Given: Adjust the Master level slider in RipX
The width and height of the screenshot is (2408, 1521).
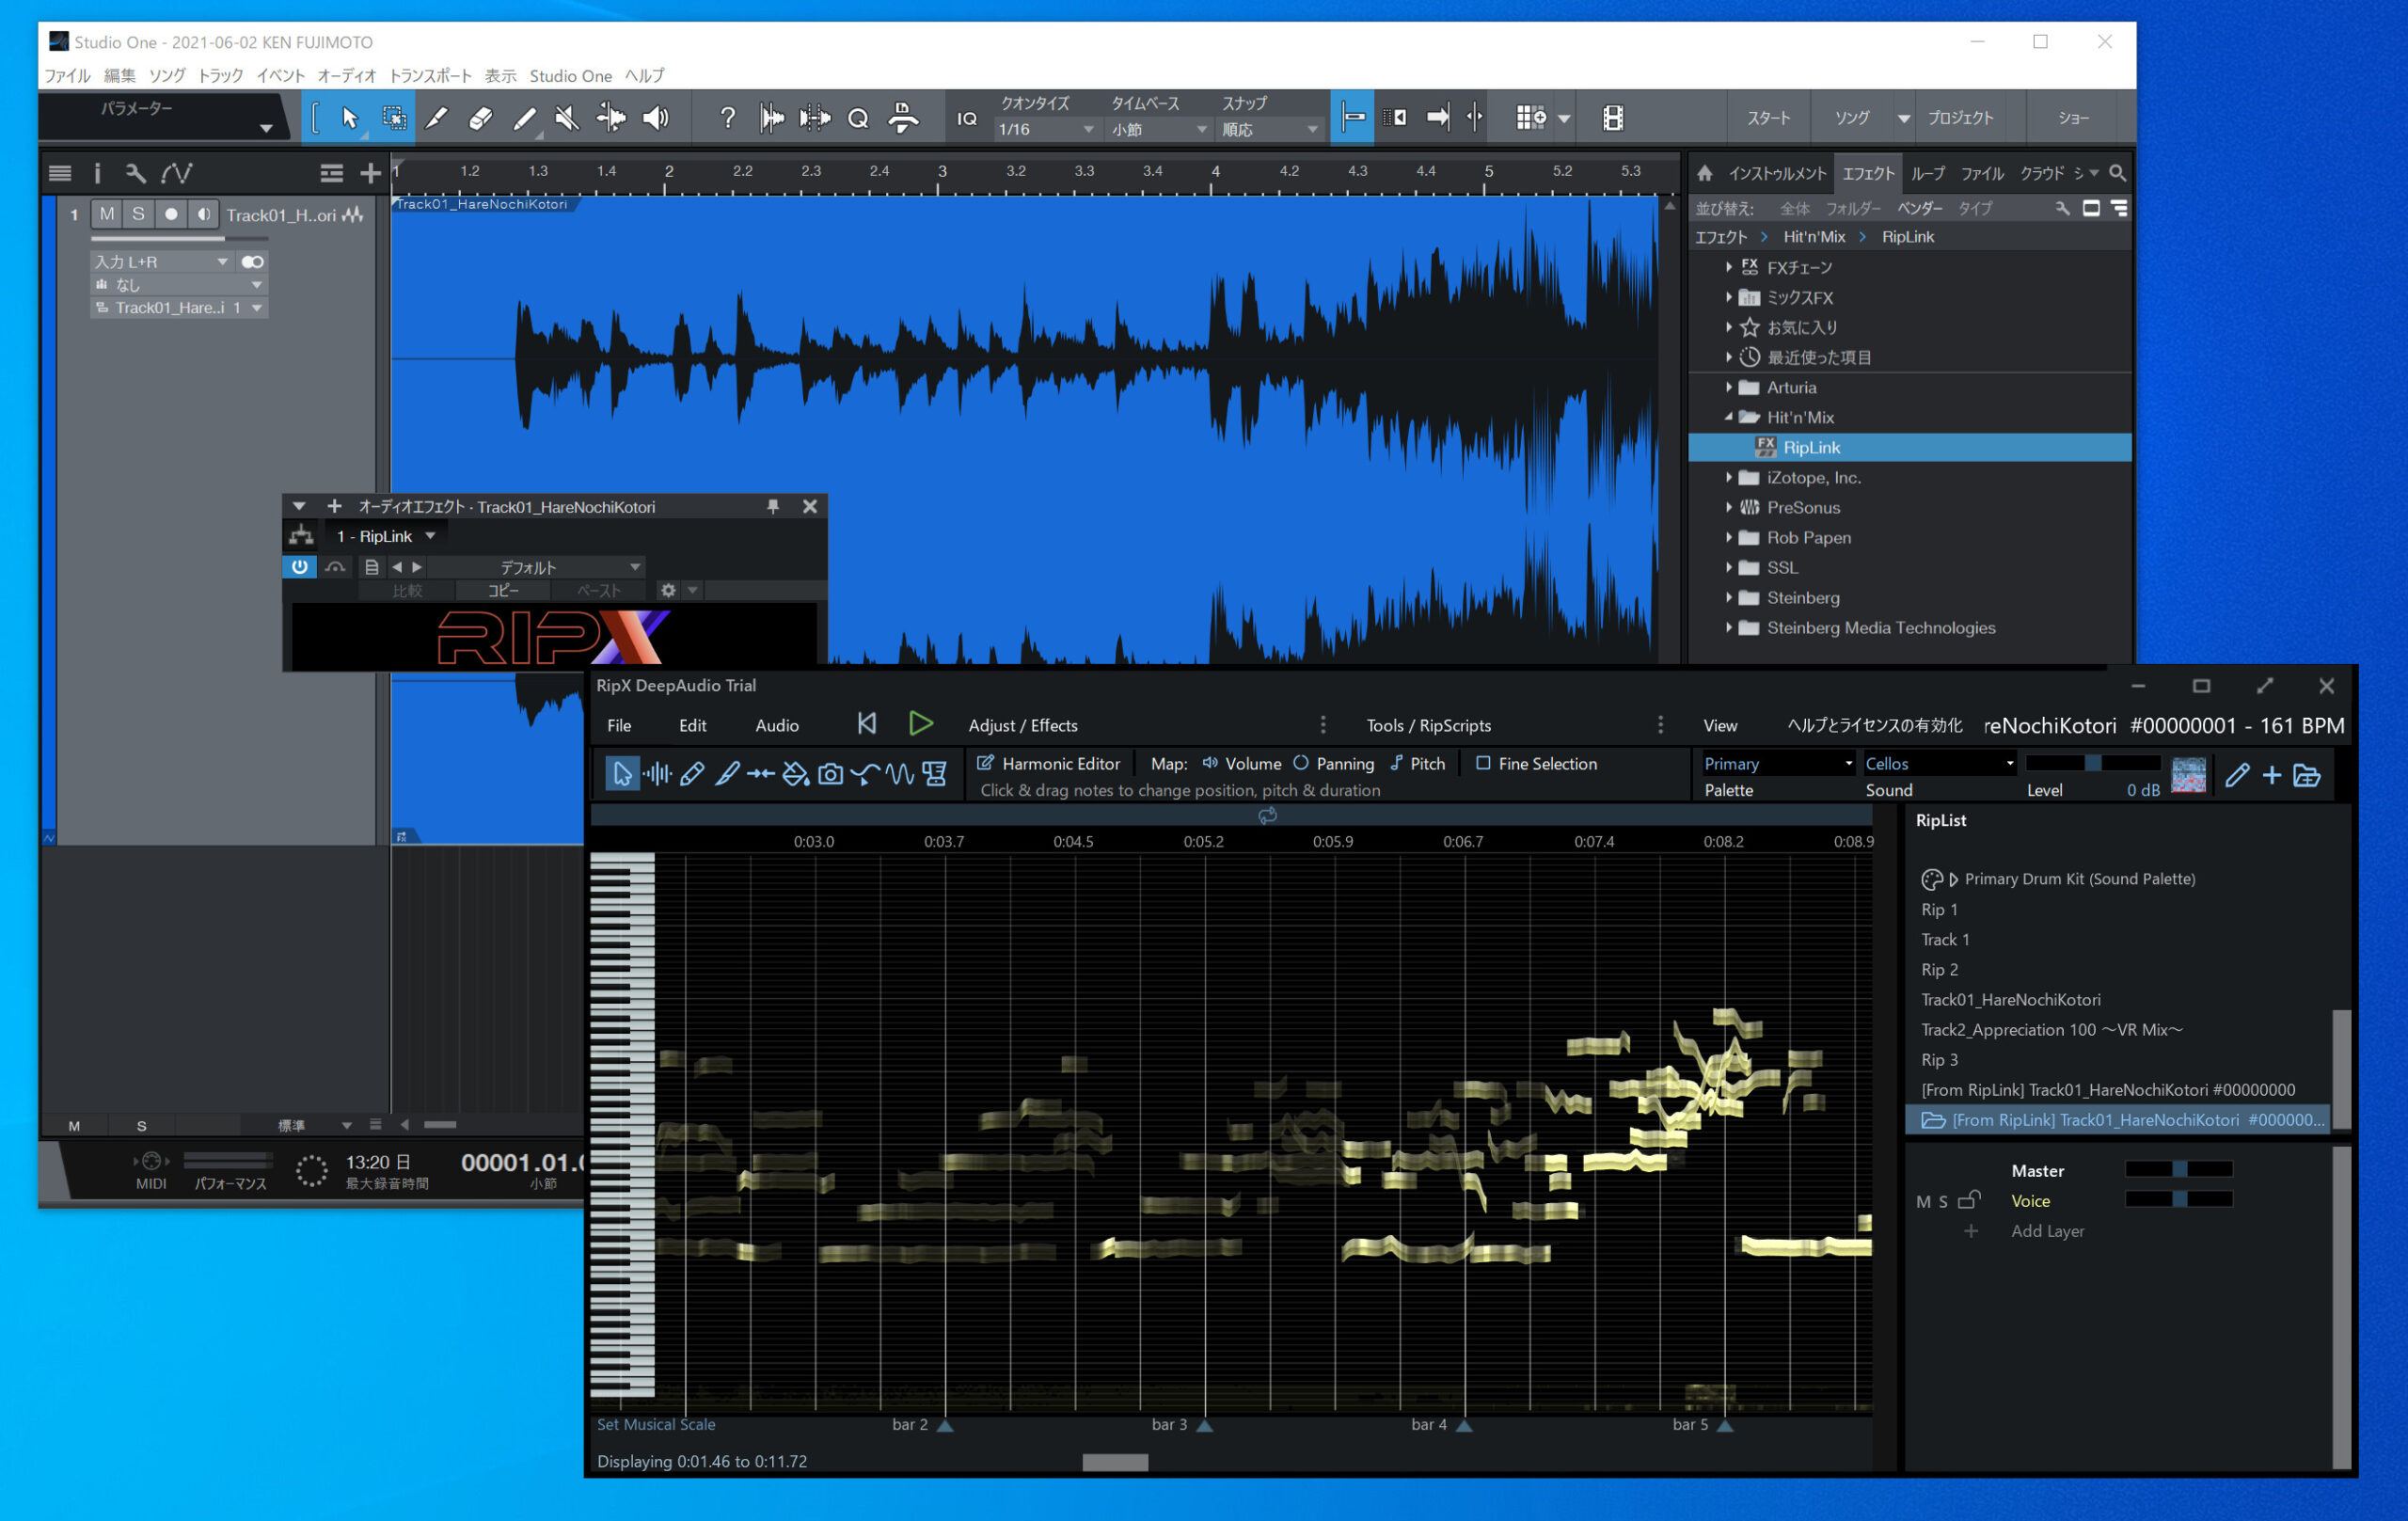Looking at the screenshot, I should click(x=2179, y=1169).
